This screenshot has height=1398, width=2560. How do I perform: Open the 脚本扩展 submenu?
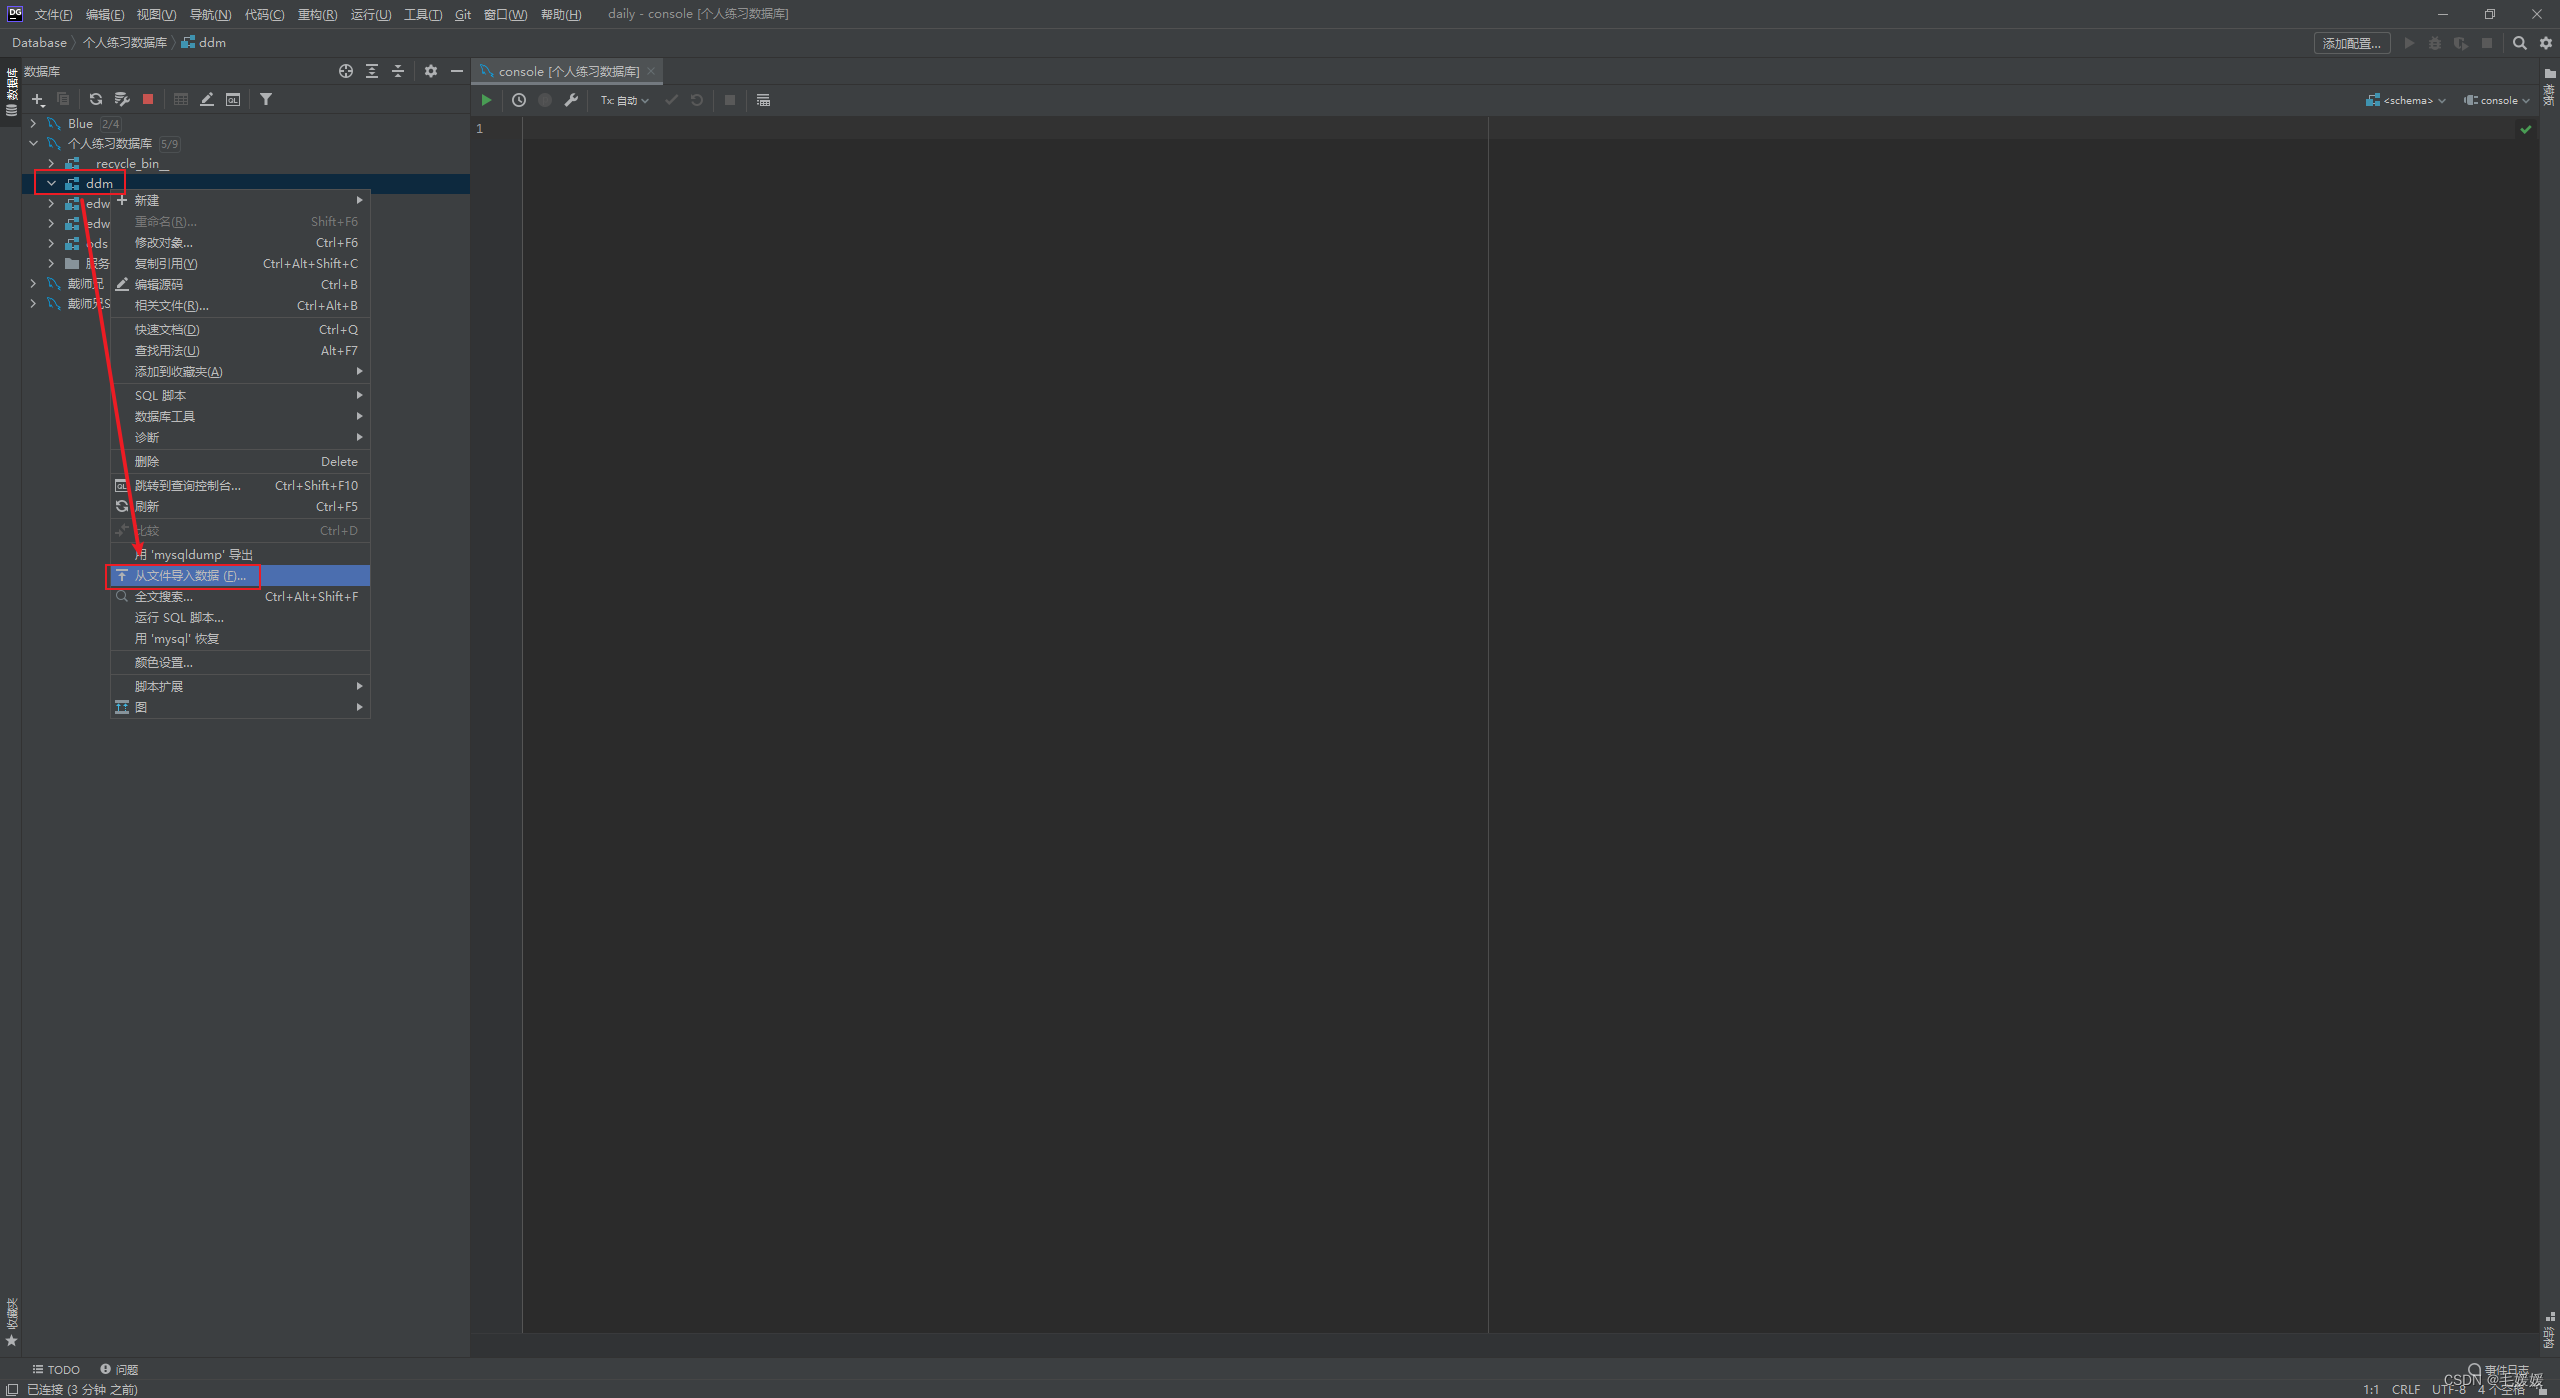240,686
